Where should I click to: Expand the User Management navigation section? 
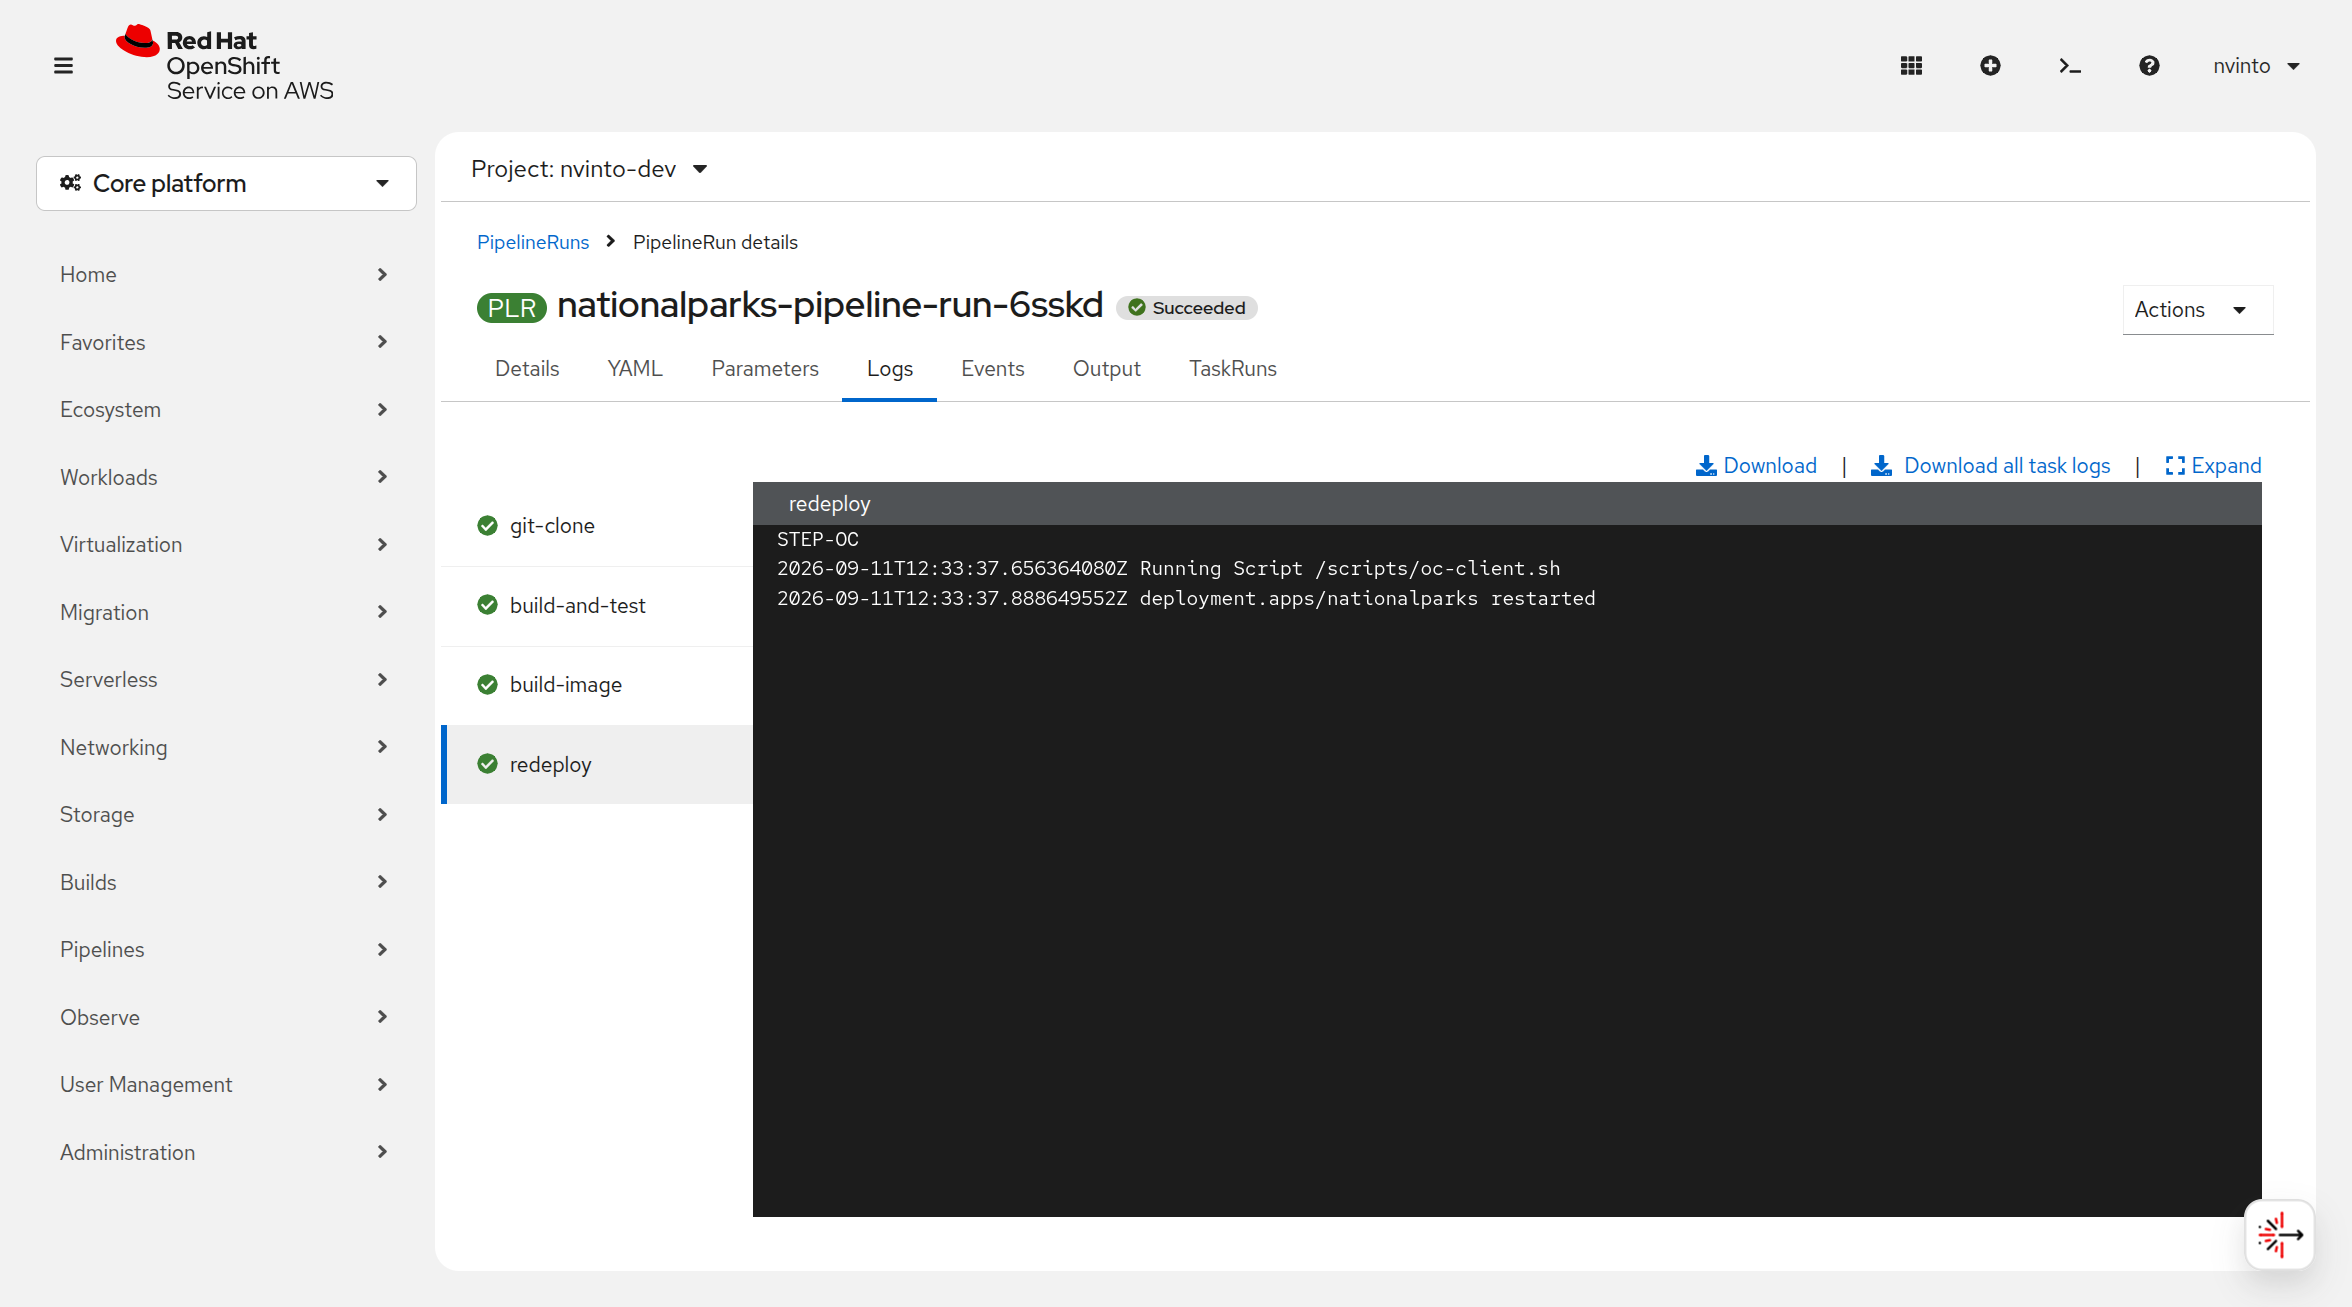[225, 1084]
